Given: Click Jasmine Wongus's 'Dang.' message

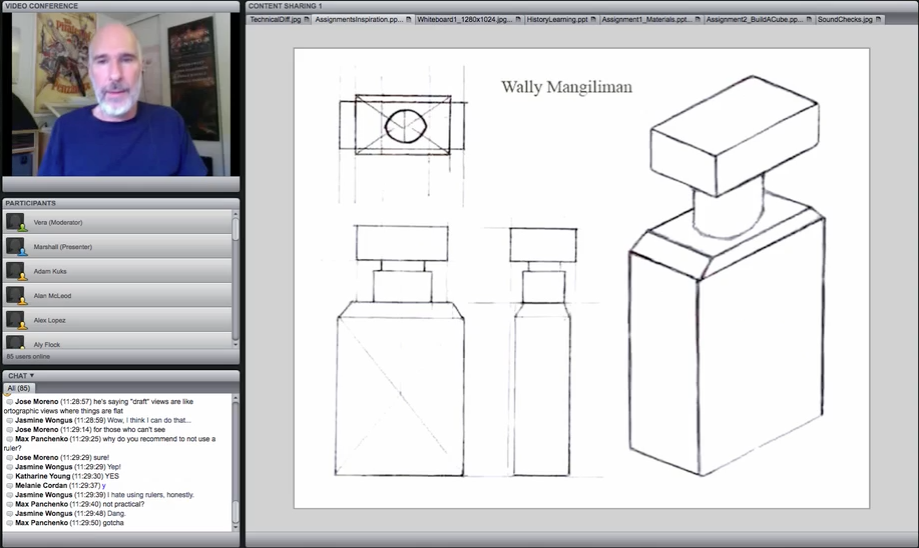Looking at the screenshot, I should (66, 513).
